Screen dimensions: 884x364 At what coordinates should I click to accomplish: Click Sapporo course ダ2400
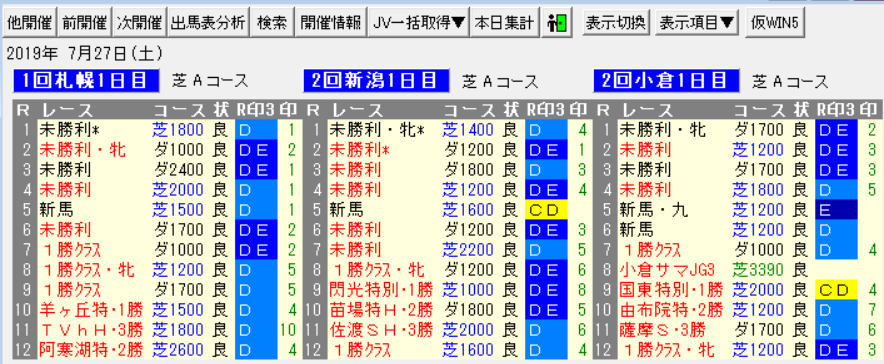click(178, 170)
